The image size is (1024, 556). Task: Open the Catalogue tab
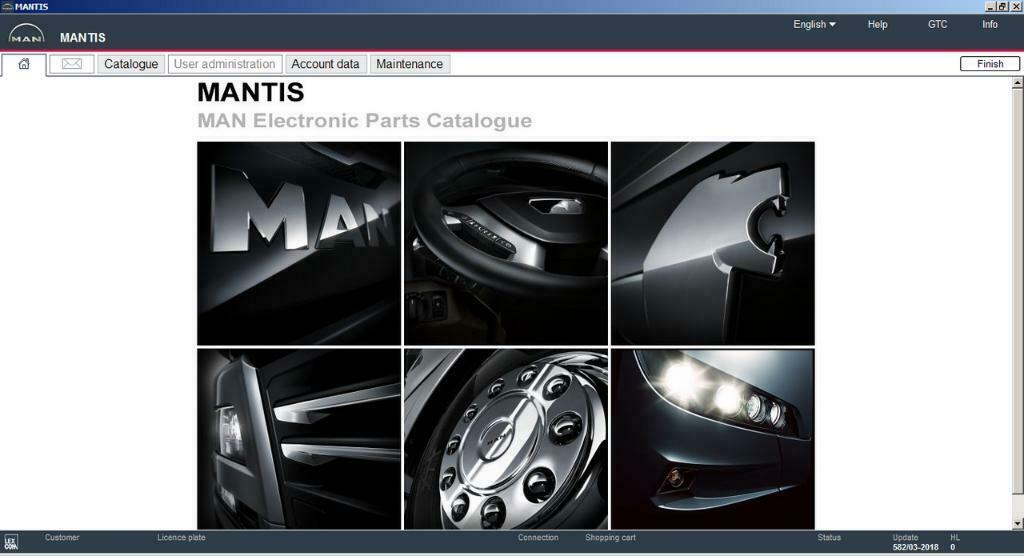(x=131, y=64)
